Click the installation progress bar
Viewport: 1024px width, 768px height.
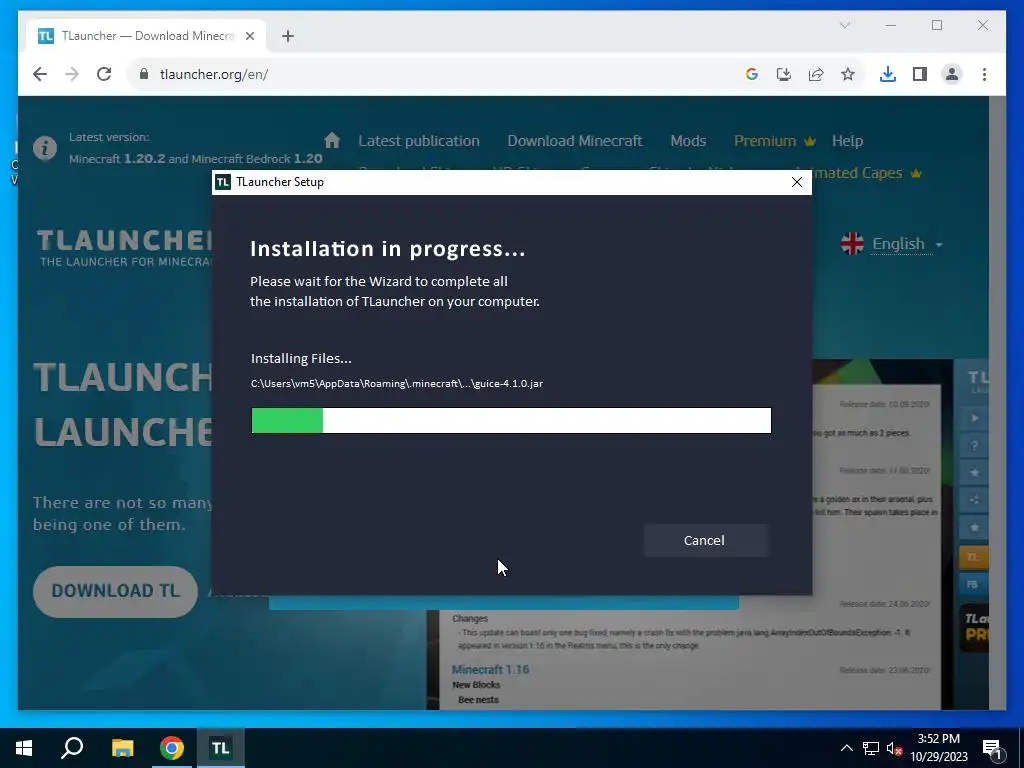coord(511,420)
